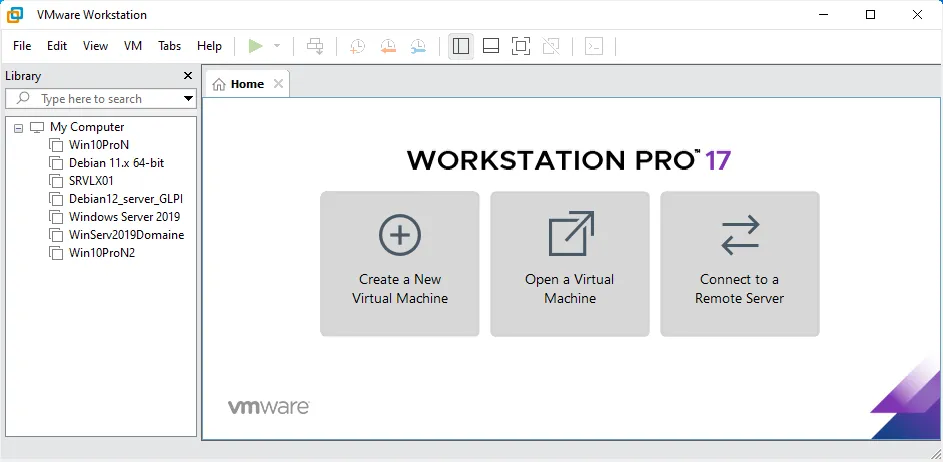Select WinServ2019Domaine in the library

(x=126, y=235)
